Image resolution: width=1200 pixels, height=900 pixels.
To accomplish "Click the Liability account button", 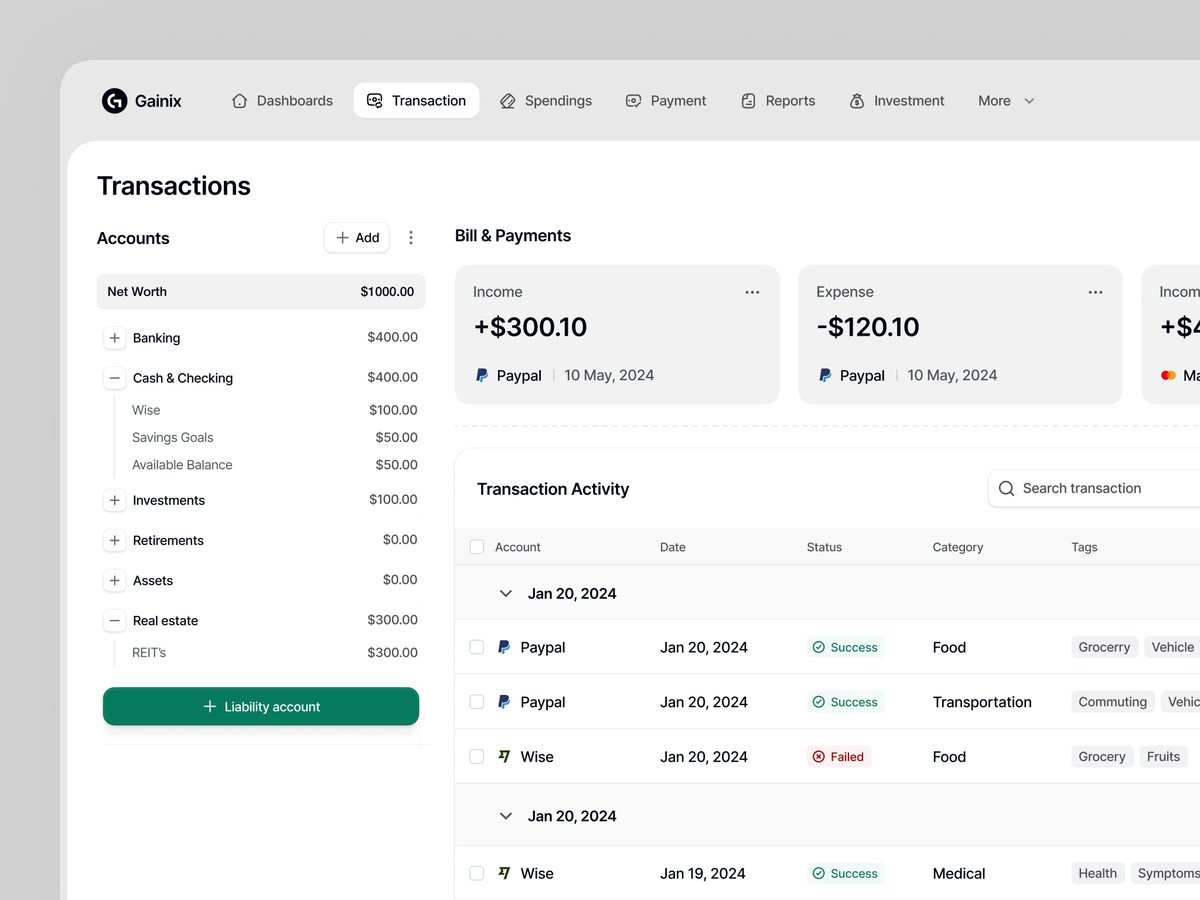I will tap(261, 706).
